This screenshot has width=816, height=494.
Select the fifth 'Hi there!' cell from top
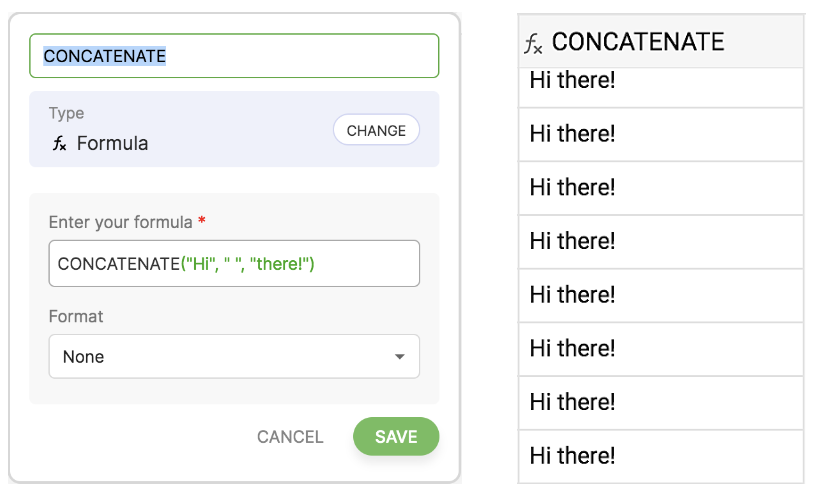[x=660, y=296]
